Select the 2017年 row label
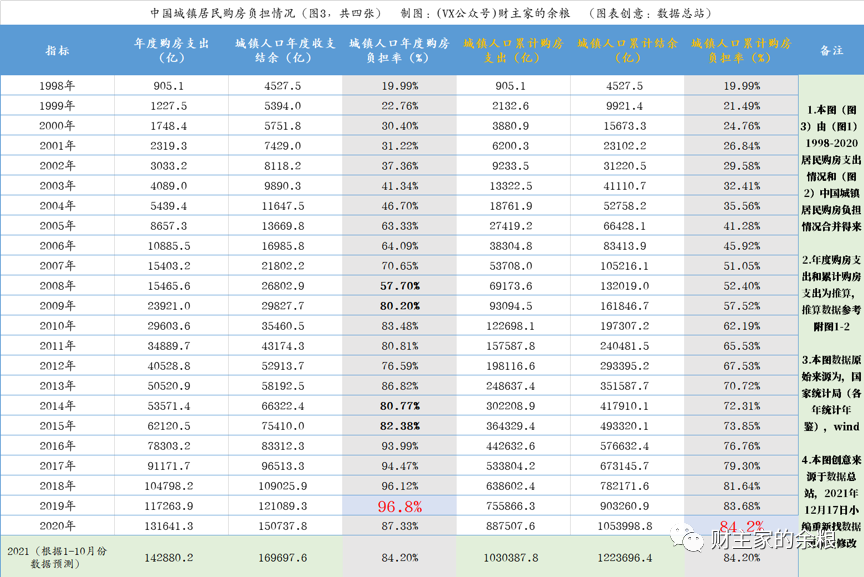This screenshot has width=864, height=577. pyautogui.click(x=57, y=466)
